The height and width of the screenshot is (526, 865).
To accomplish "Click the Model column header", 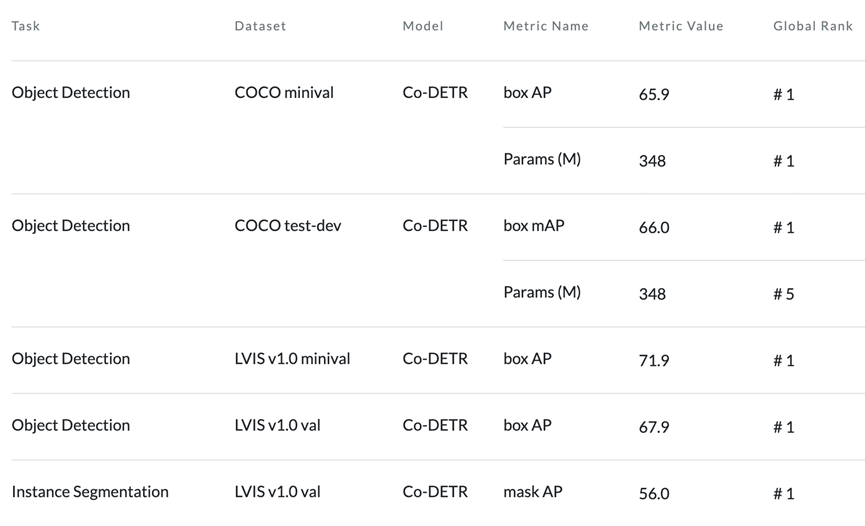I will 423,26.
